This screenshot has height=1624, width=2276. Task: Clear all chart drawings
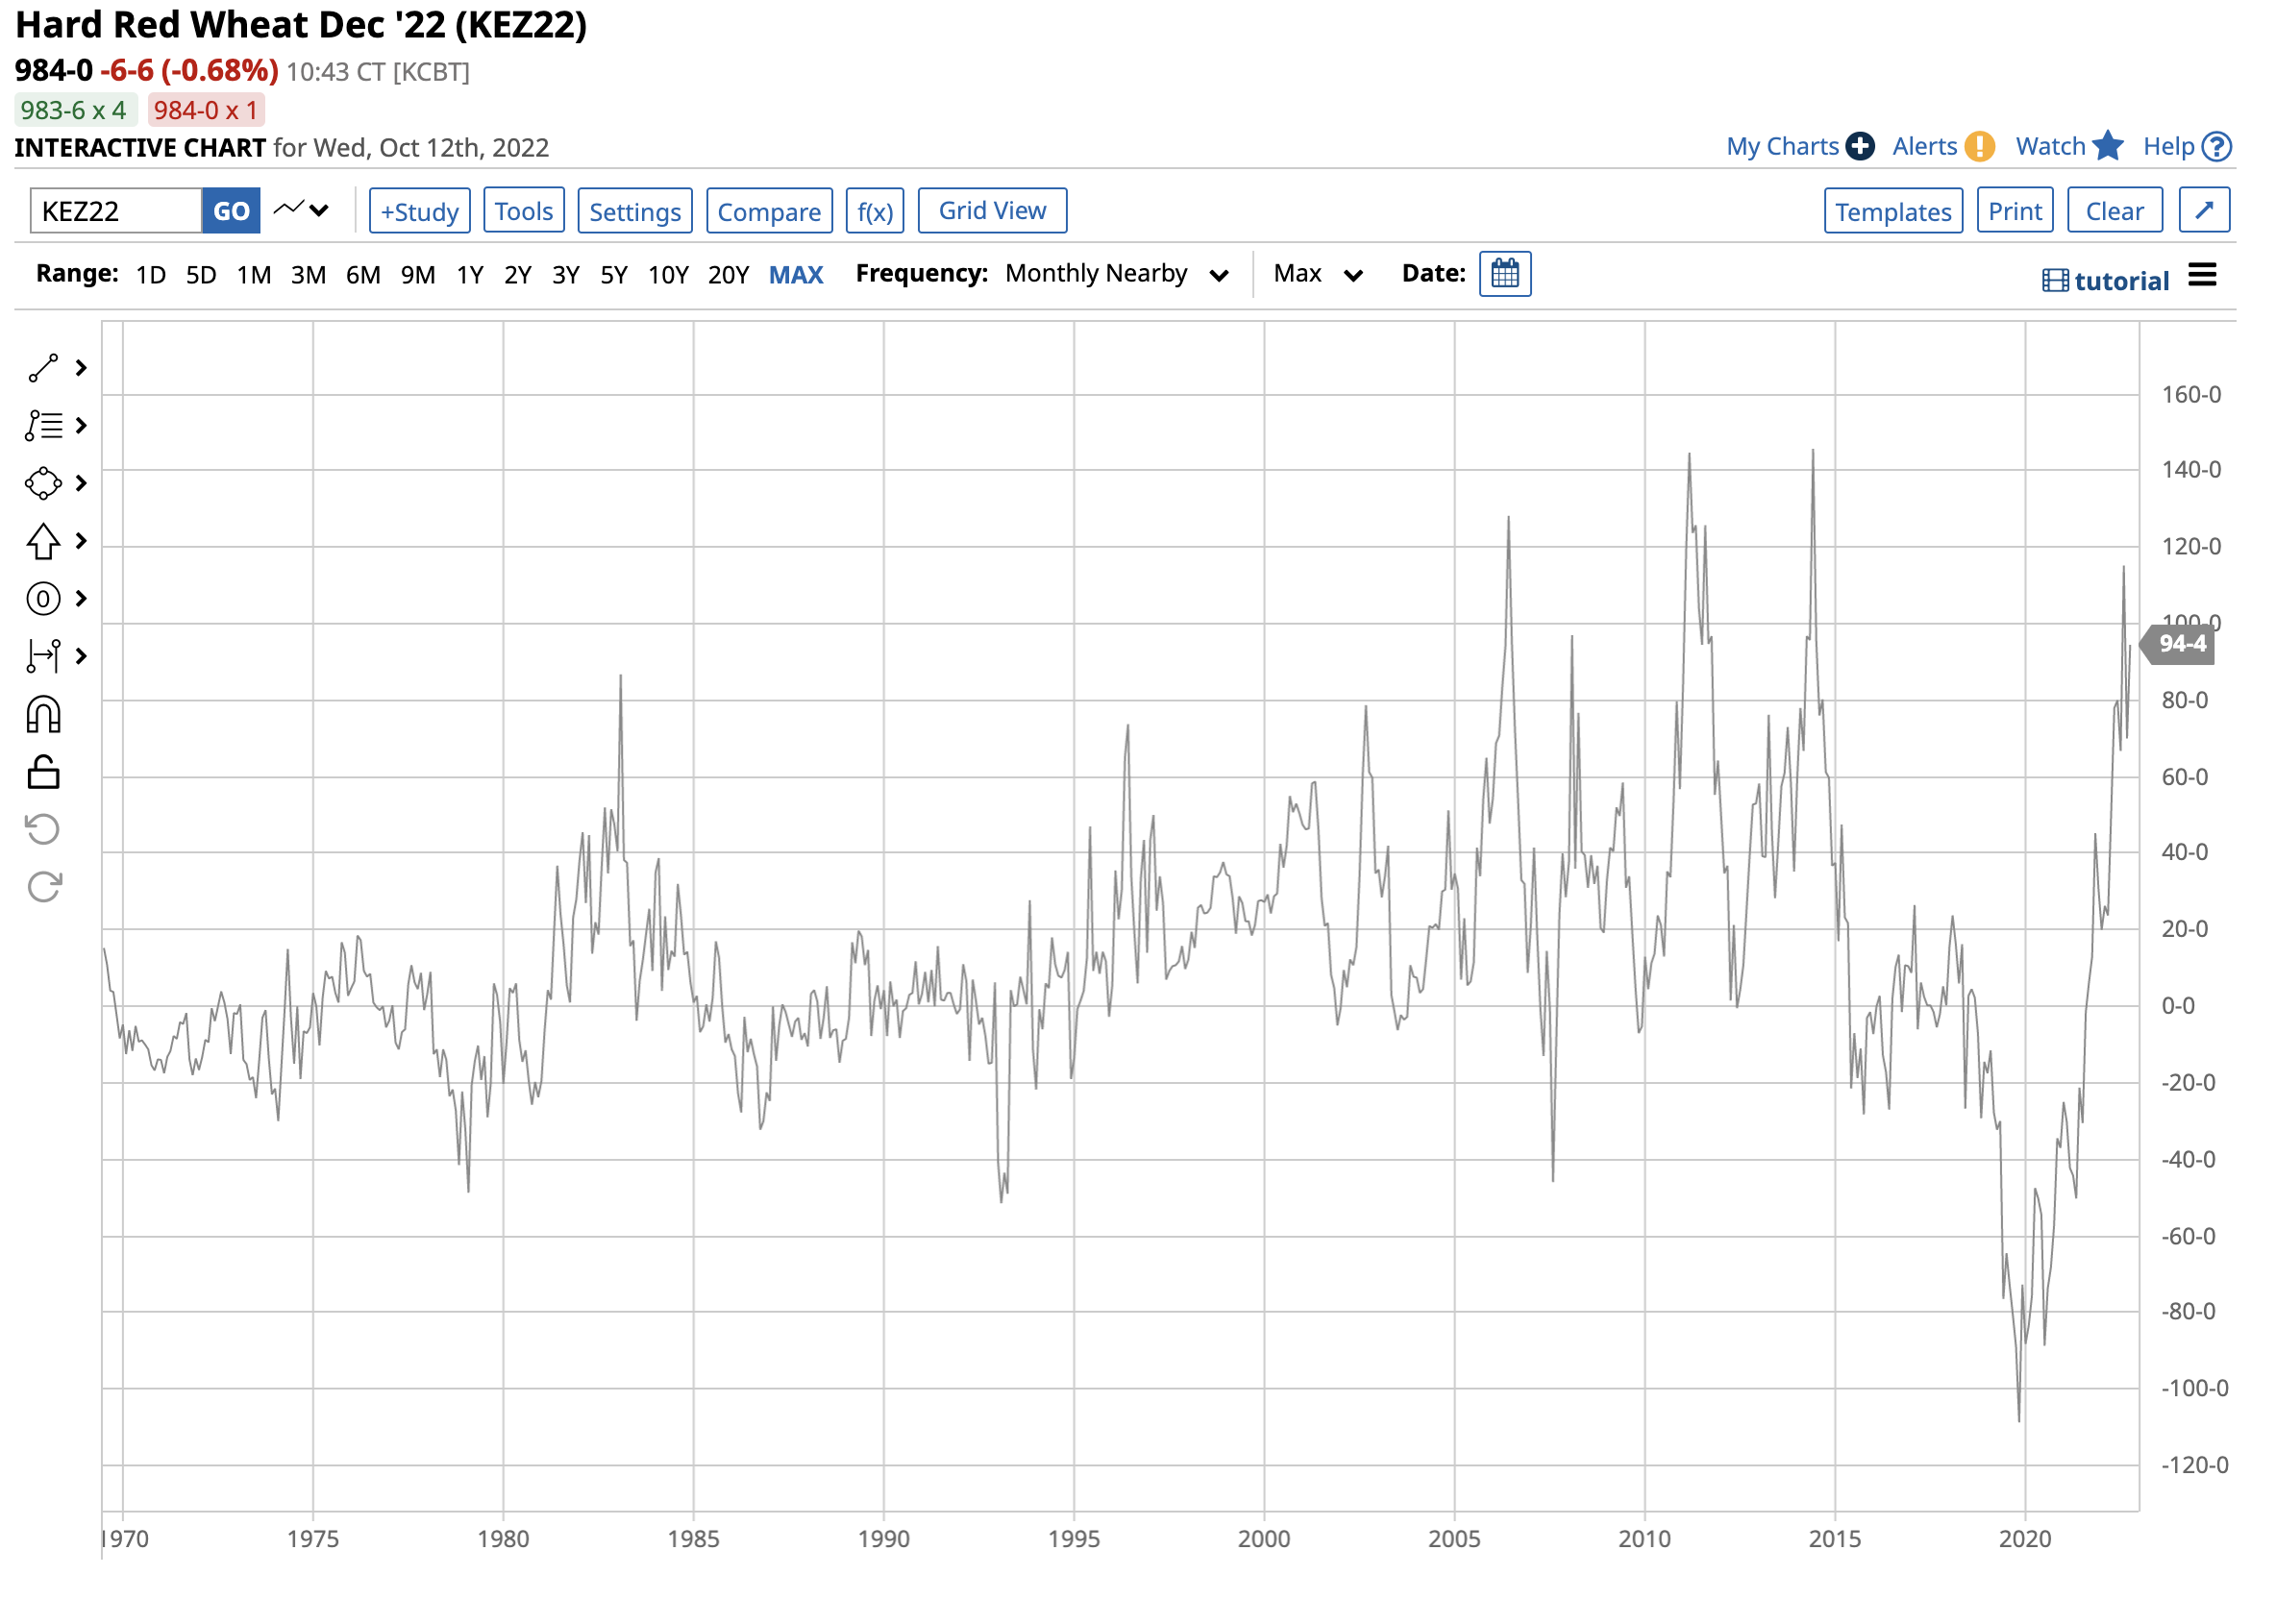click(2114, 210)
